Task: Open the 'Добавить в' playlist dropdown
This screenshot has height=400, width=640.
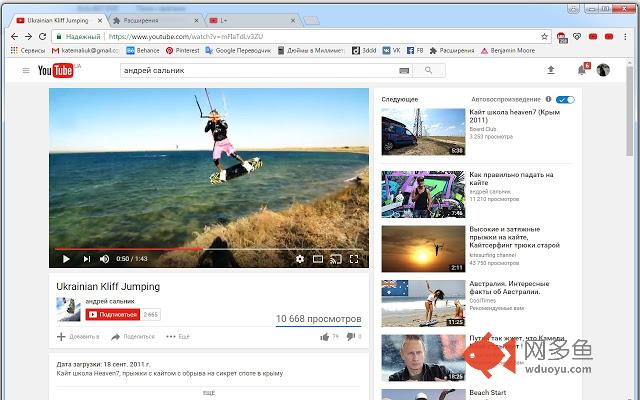Action: (x=78, y=337)
